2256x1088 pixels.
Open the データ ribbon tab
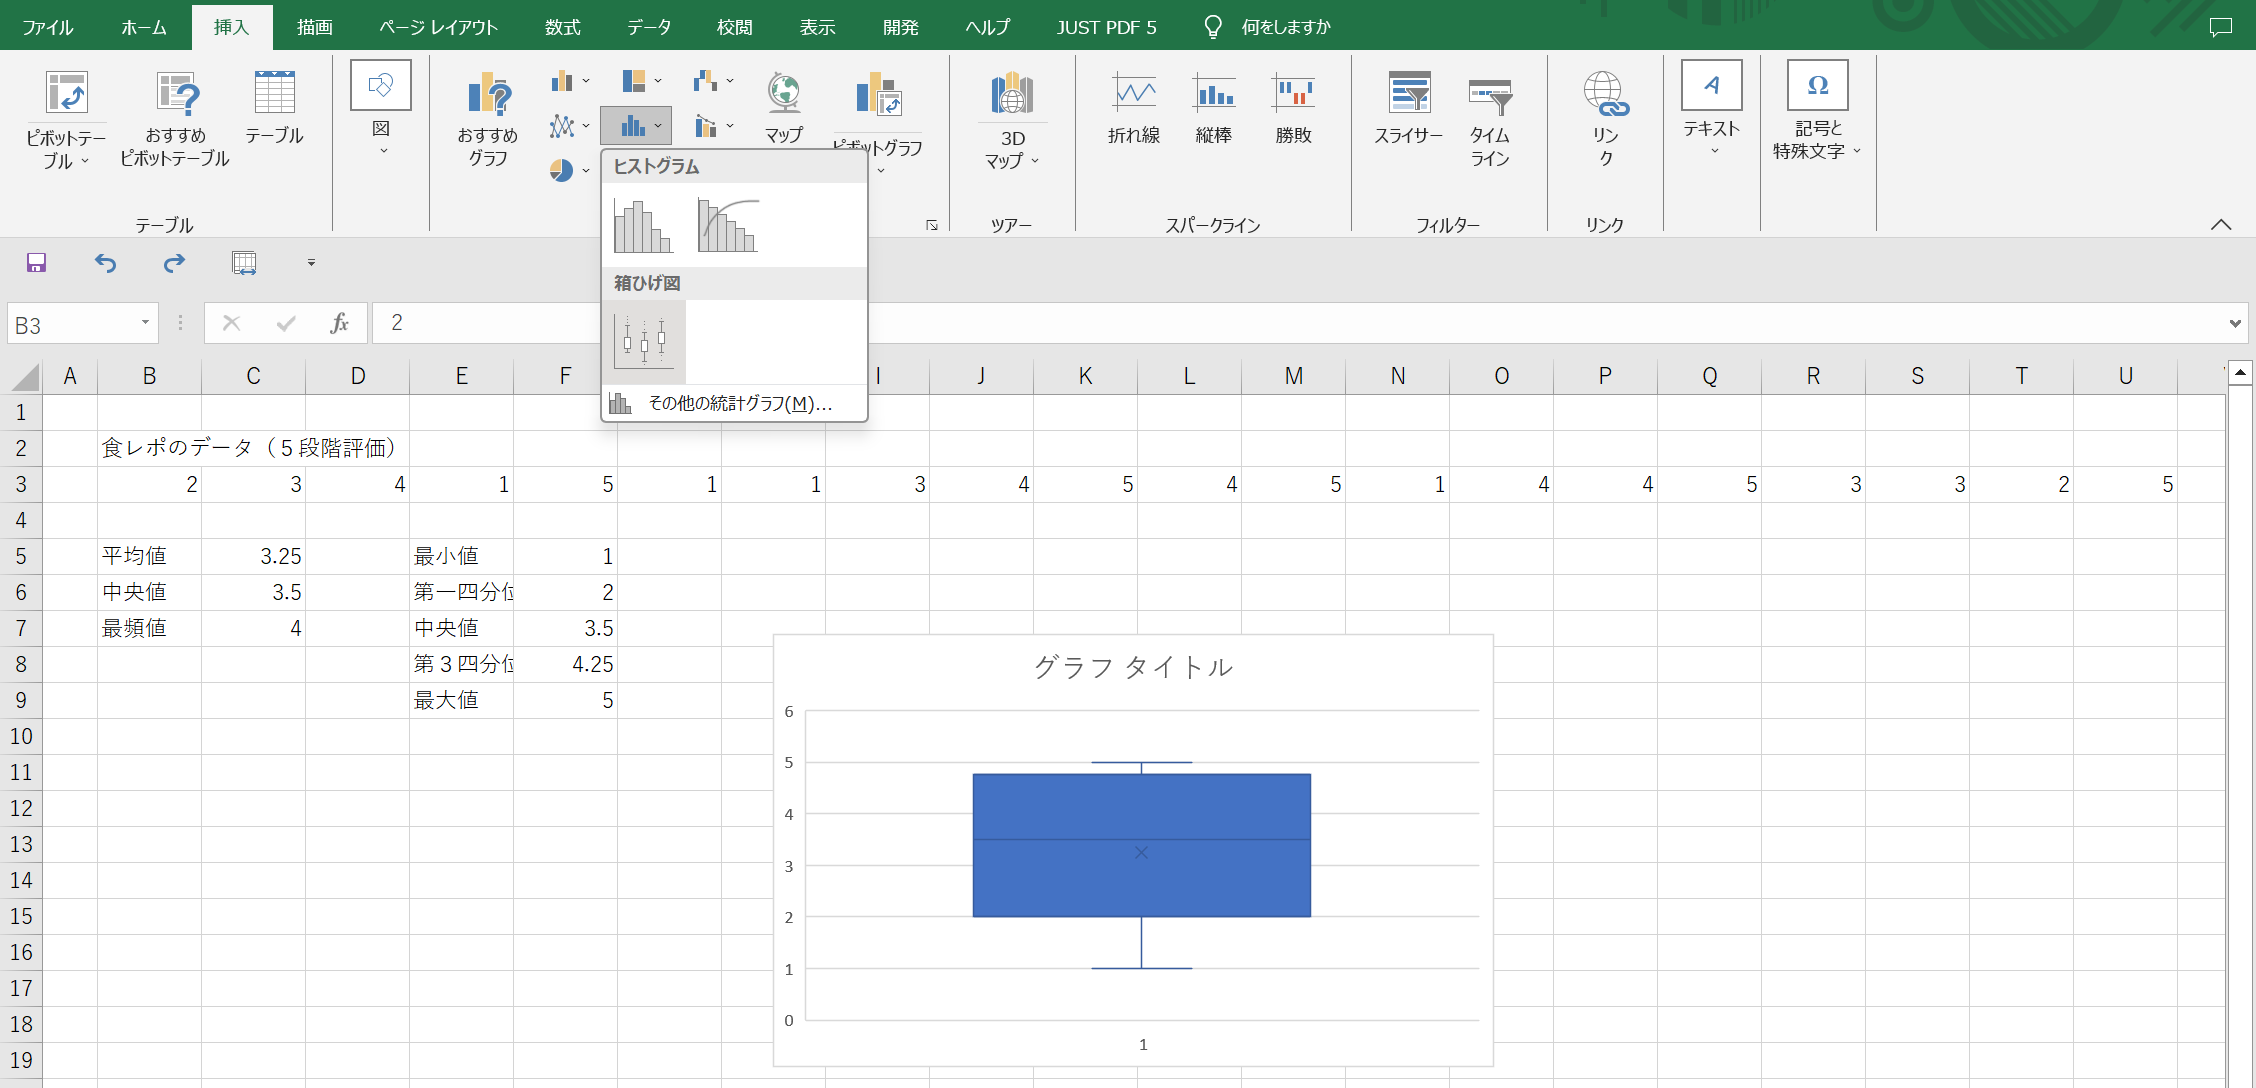click(x=648, y=26)
